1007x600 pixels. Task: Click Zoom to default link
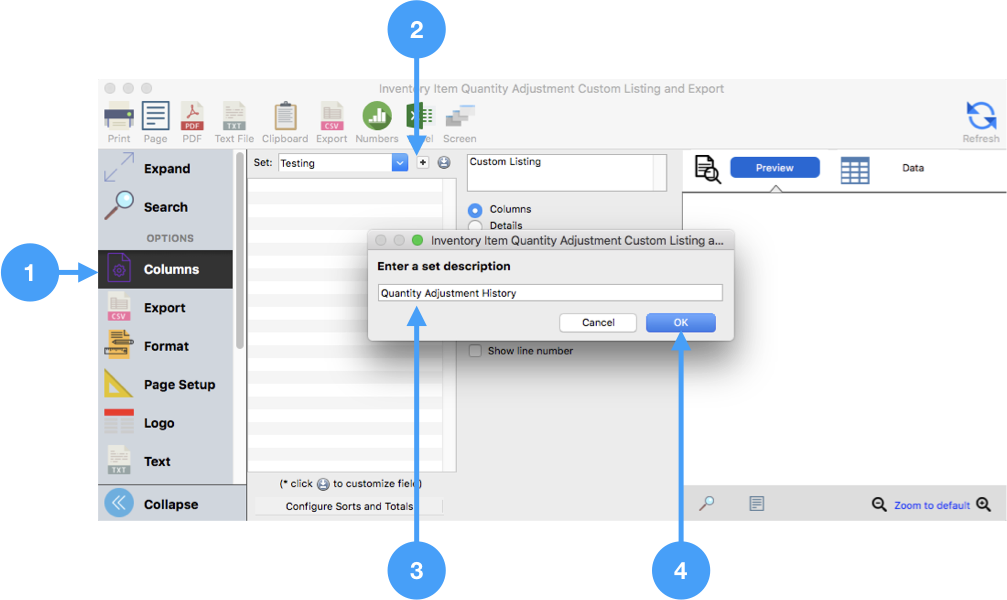(931, 505)
